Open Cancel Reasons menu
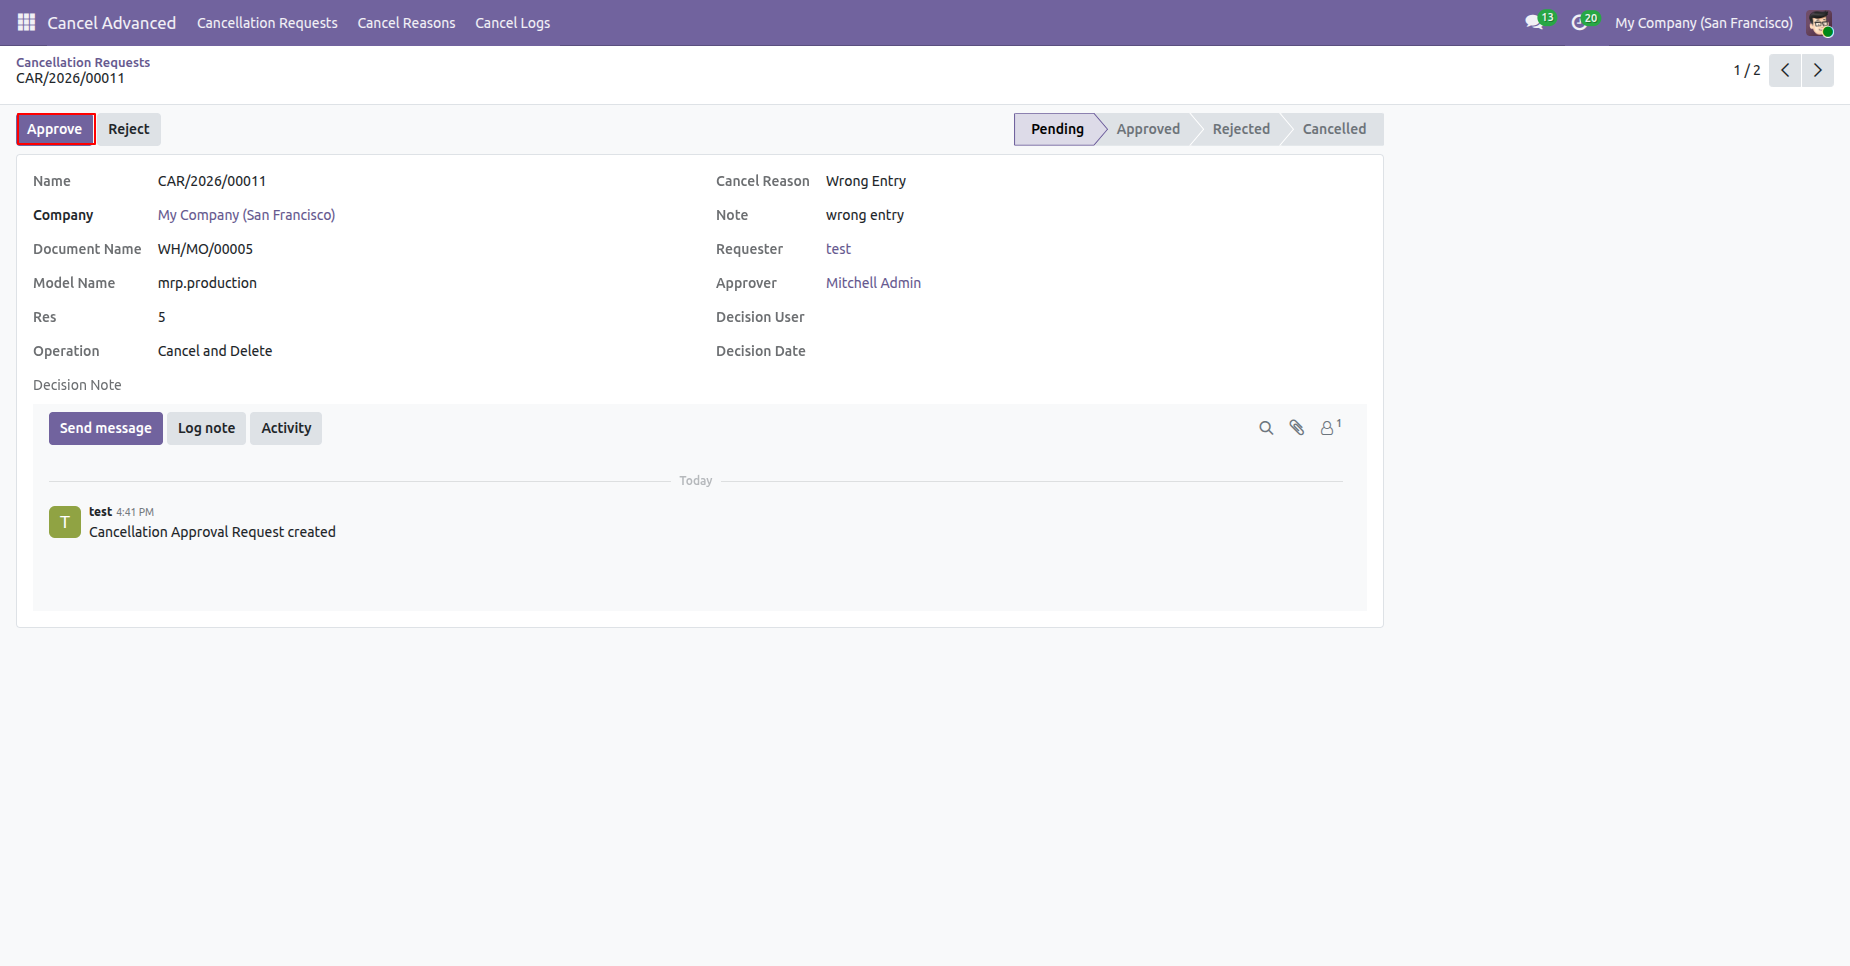Image resolution: width=1850 pixels, height=966 pixels. pyautogui.click(x=406, y=22)
